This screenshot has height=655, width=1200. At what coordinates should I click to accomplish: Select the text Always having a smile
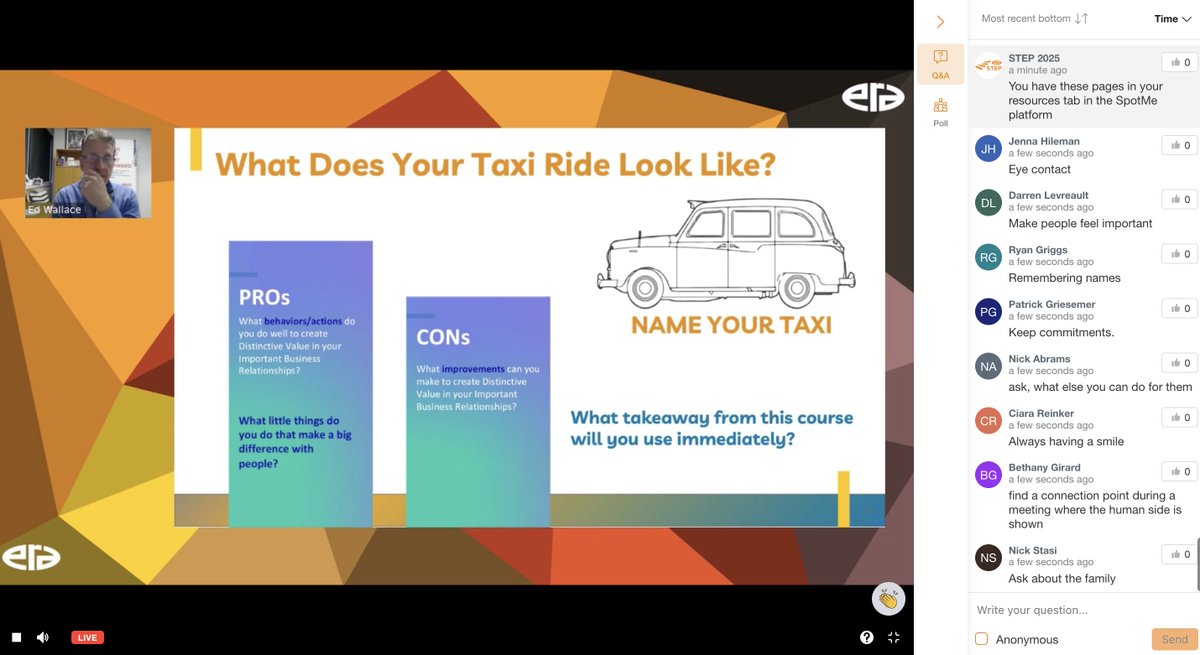(1066, 441)
